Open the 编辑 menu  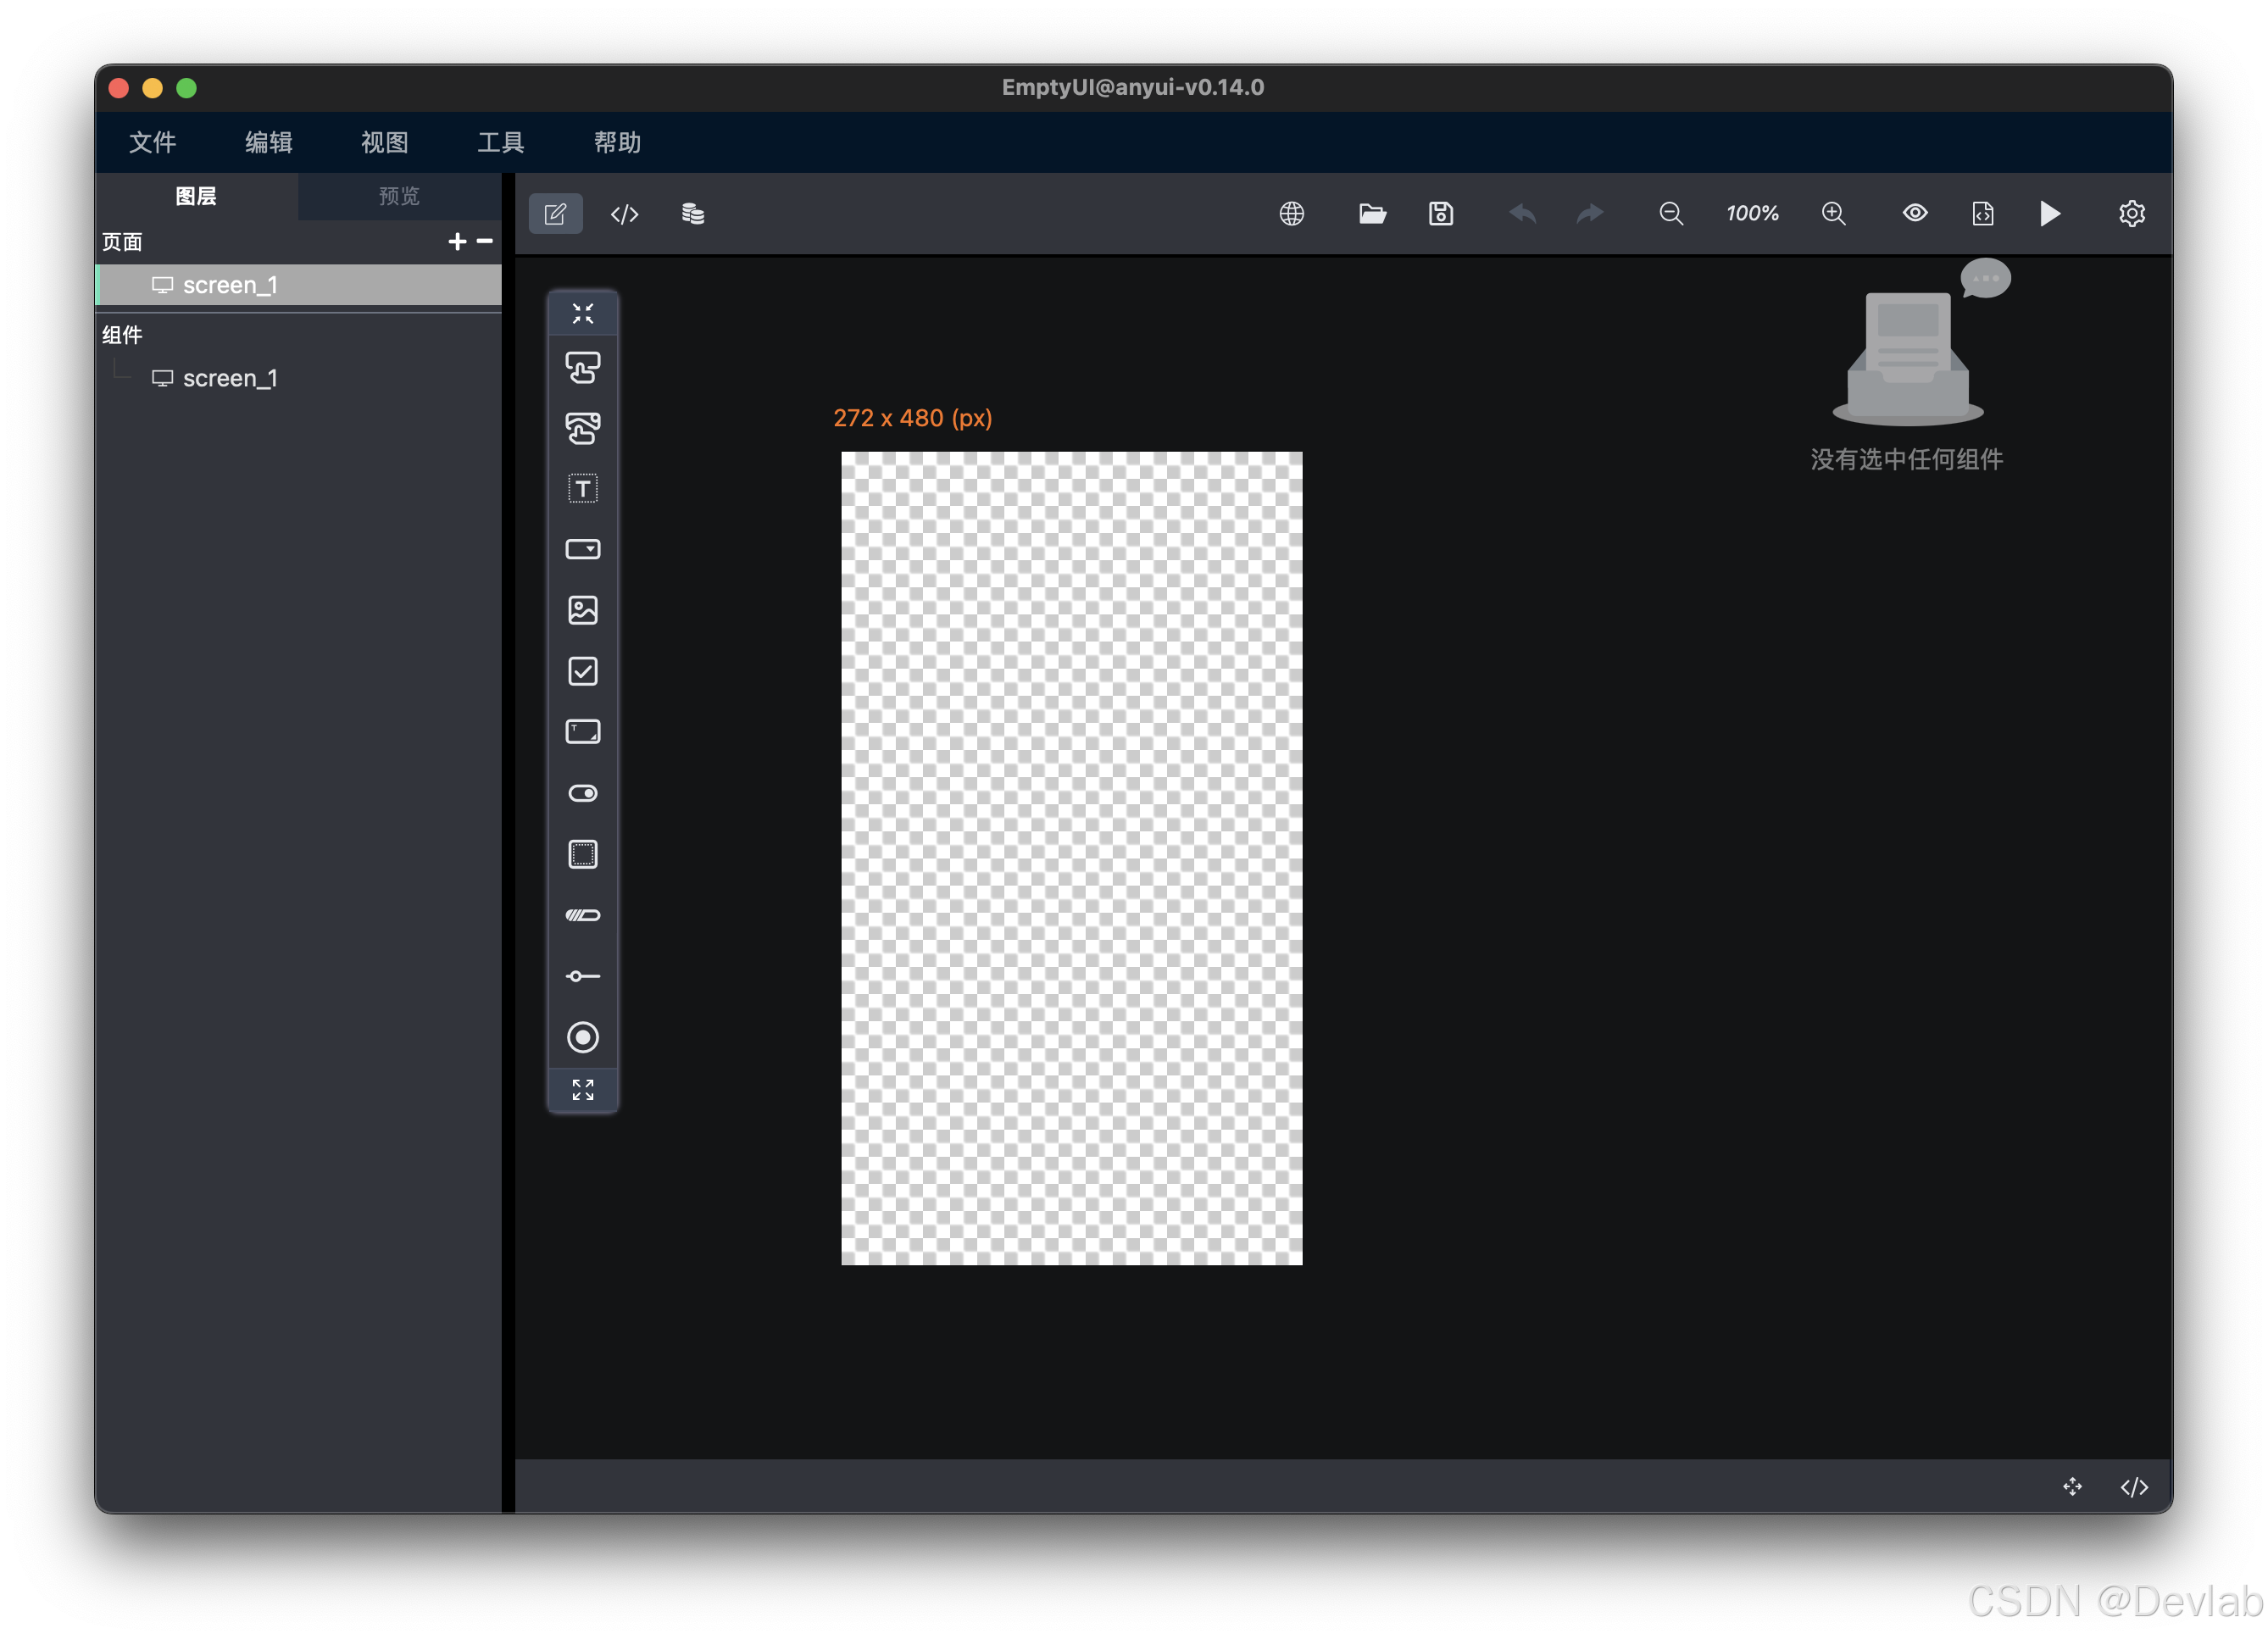[269, 143]
